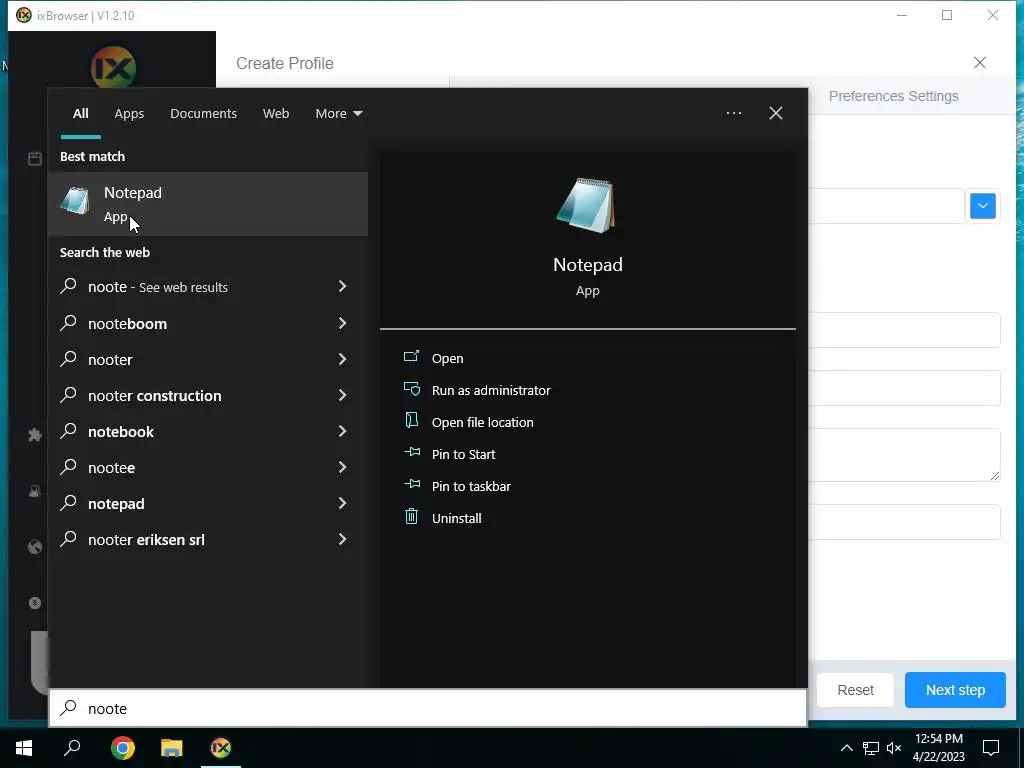
Task: Expand the 'noote - See web results' arrow
Action: coord(342,286)
